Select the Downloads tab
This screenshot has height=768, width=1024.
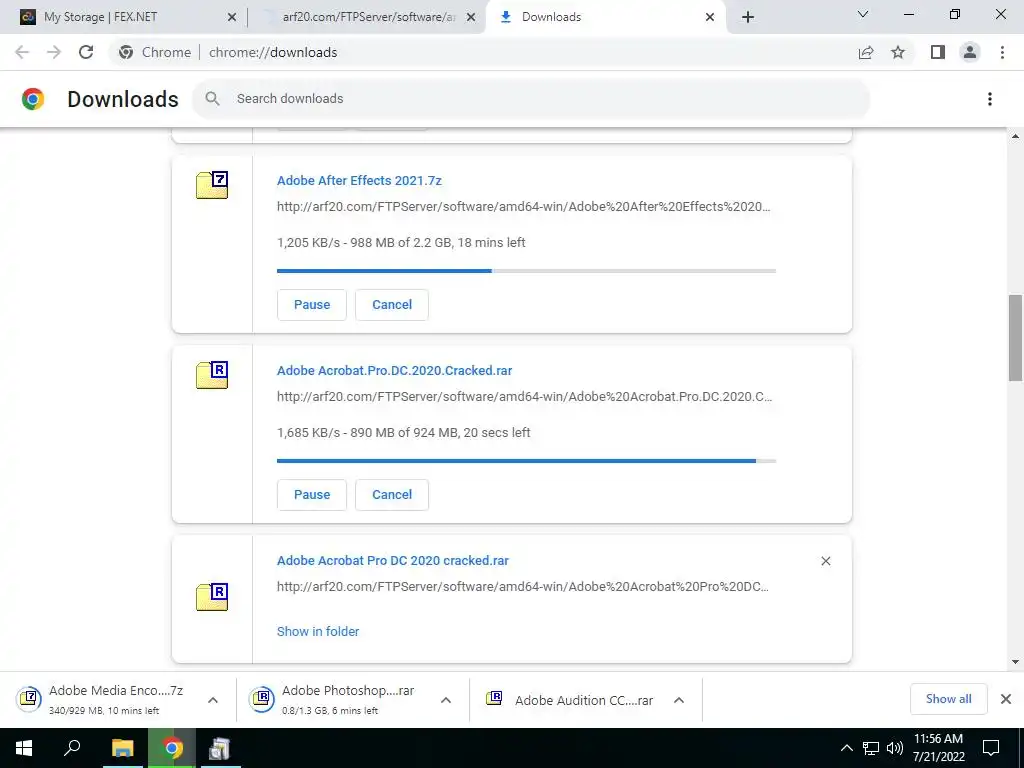(x=604, y=17)
